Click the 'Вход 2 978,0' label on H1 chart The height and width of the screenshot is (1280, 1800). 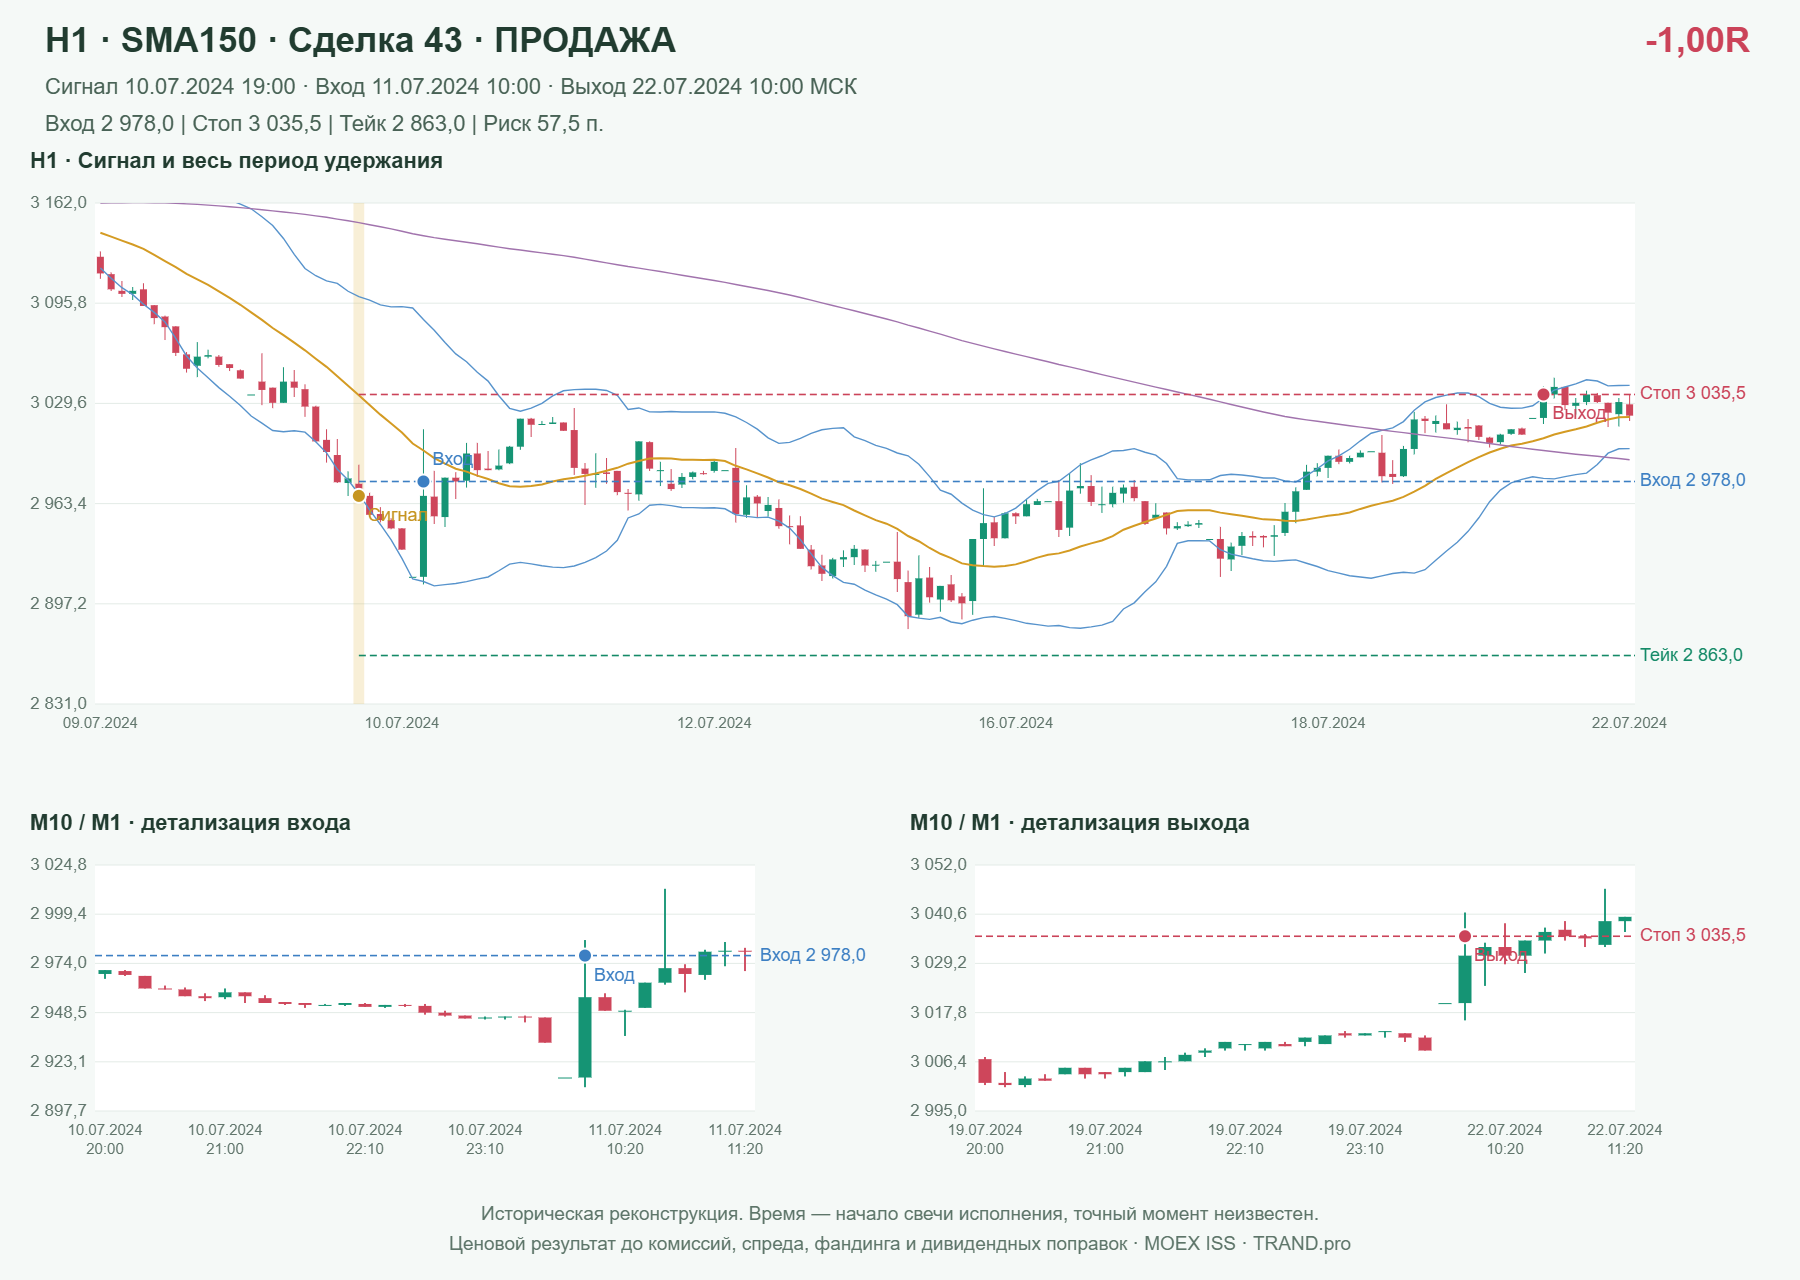[x=1693, y=480]
